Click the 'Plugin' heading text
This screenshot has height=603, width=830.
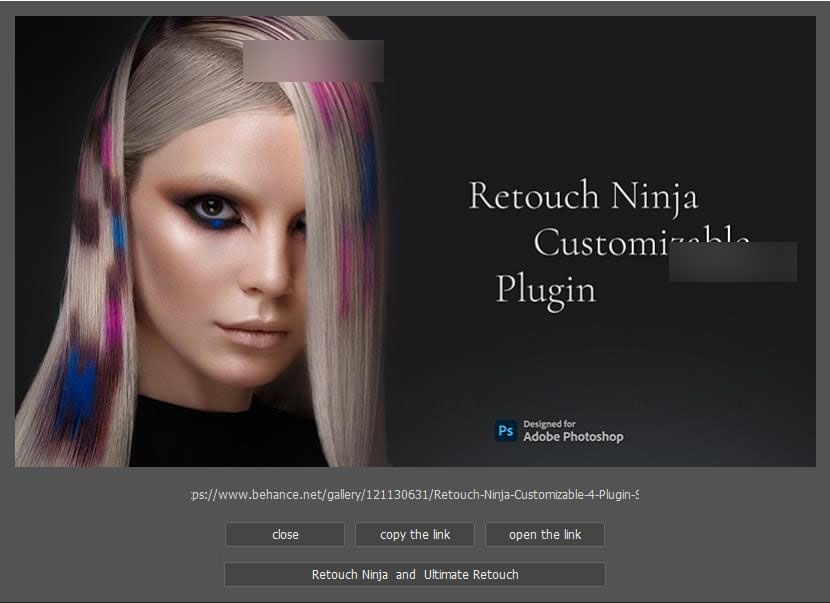[547, 290]
